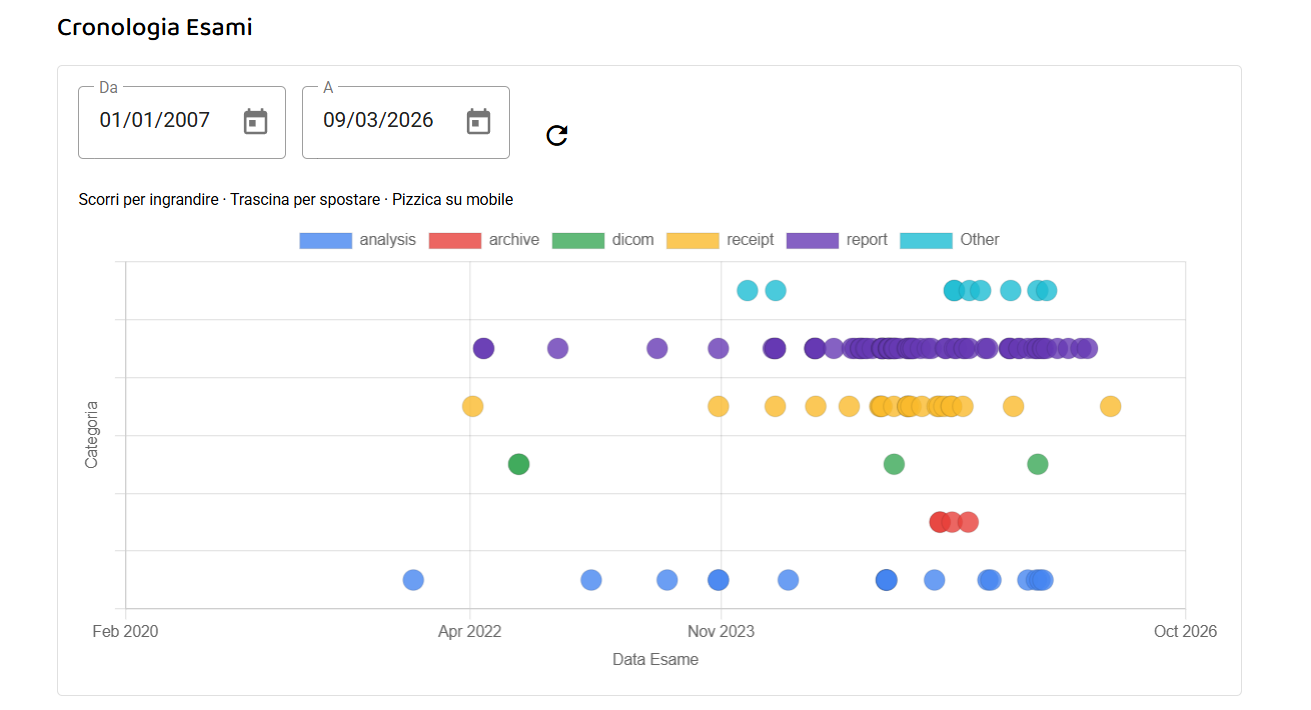Click the refresh icon beside the date fields

pyautogui.click(x=557, y=136)
